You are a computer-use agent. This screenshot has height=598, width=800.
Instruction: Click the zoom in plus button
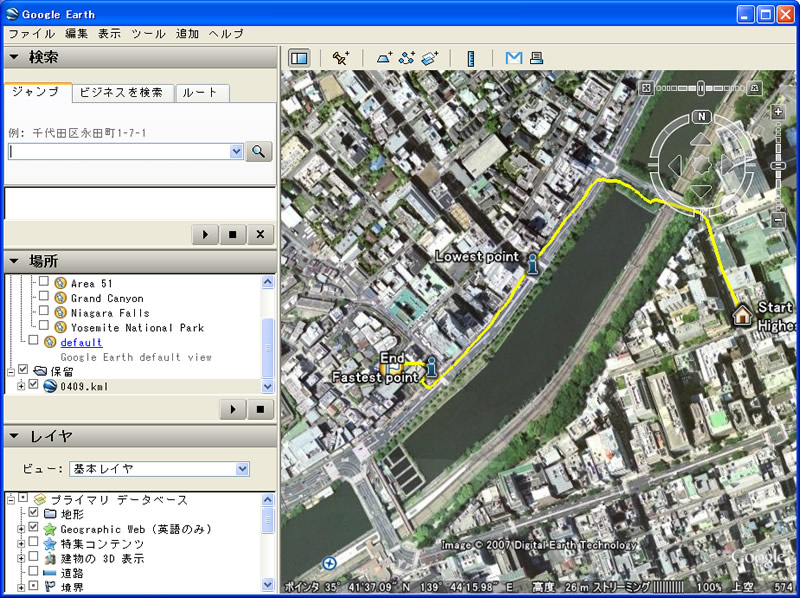point(778,112)
